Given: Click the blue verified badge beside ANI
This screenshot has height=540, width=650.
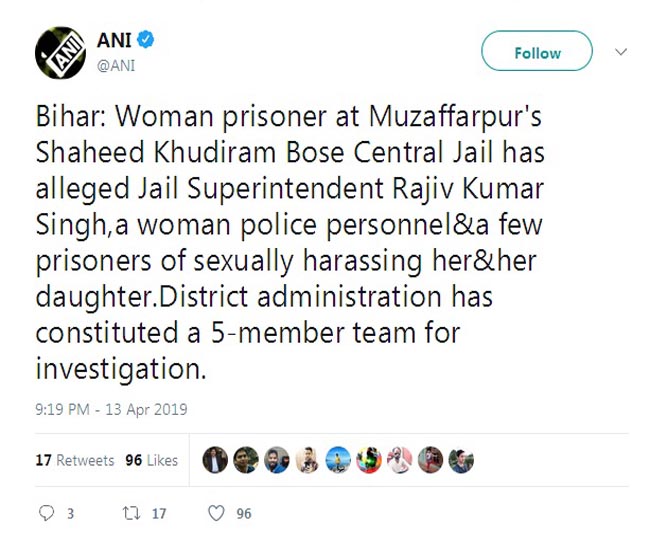Looking at the screenshot, I should pos(146,41).
